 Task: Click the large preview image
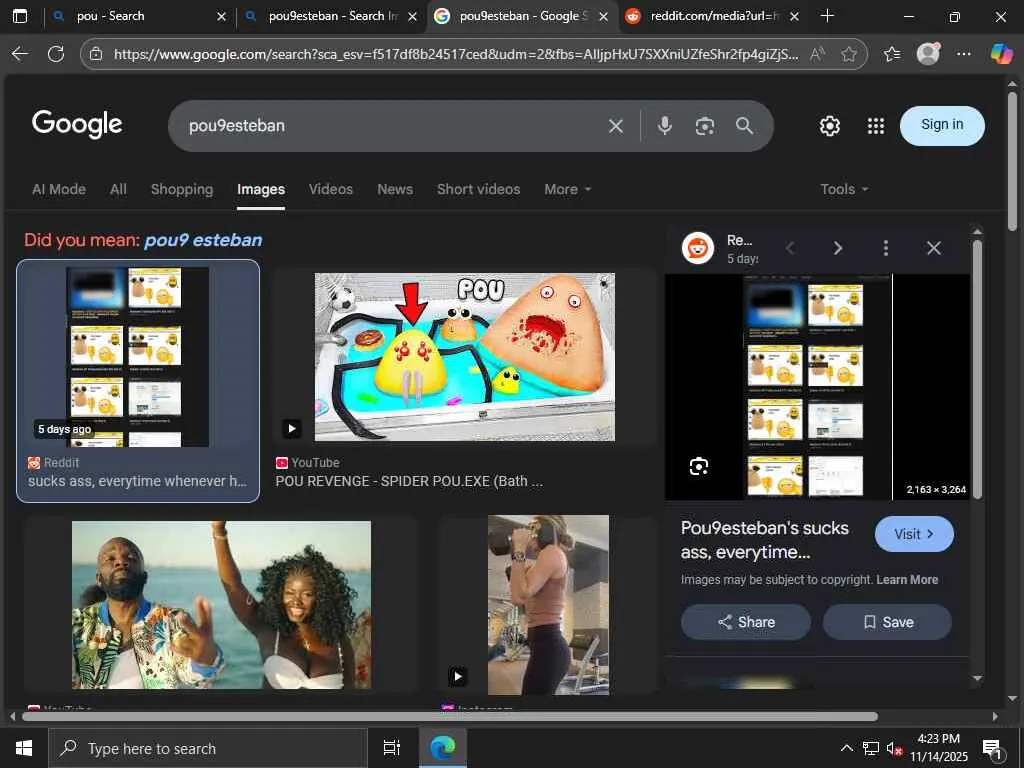click(x=818, y=387)
